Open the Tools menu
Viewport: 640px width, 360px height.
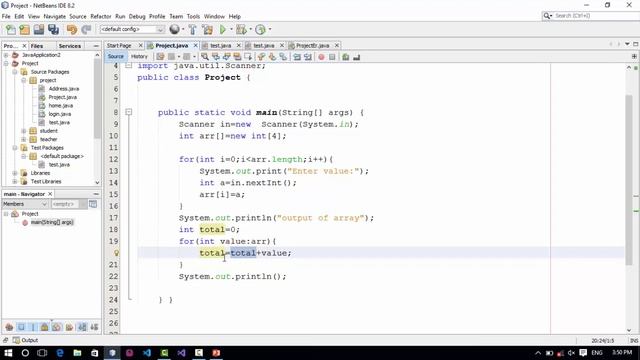[193, 16]
